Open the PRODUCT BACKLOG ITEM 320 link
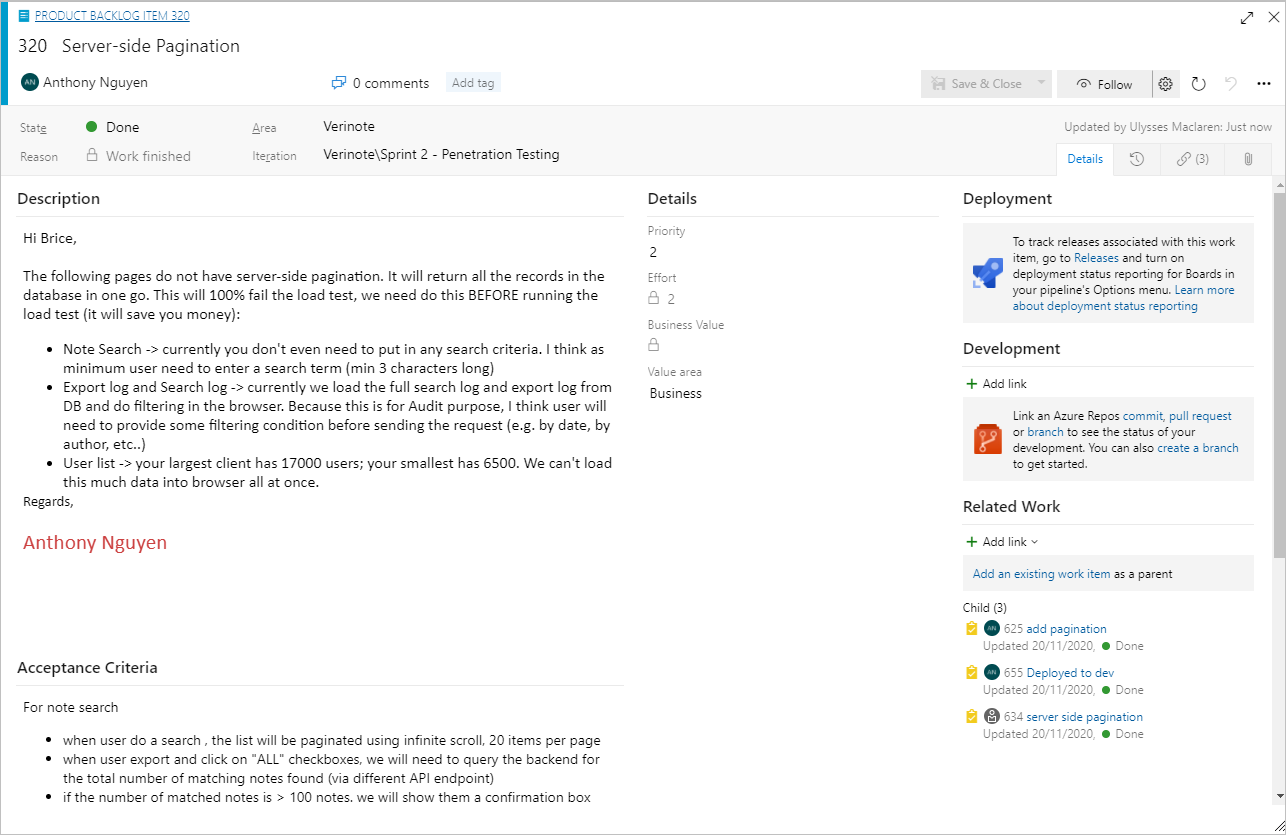The height and width of the screenshot is (835, 1286). click(112, 16)
